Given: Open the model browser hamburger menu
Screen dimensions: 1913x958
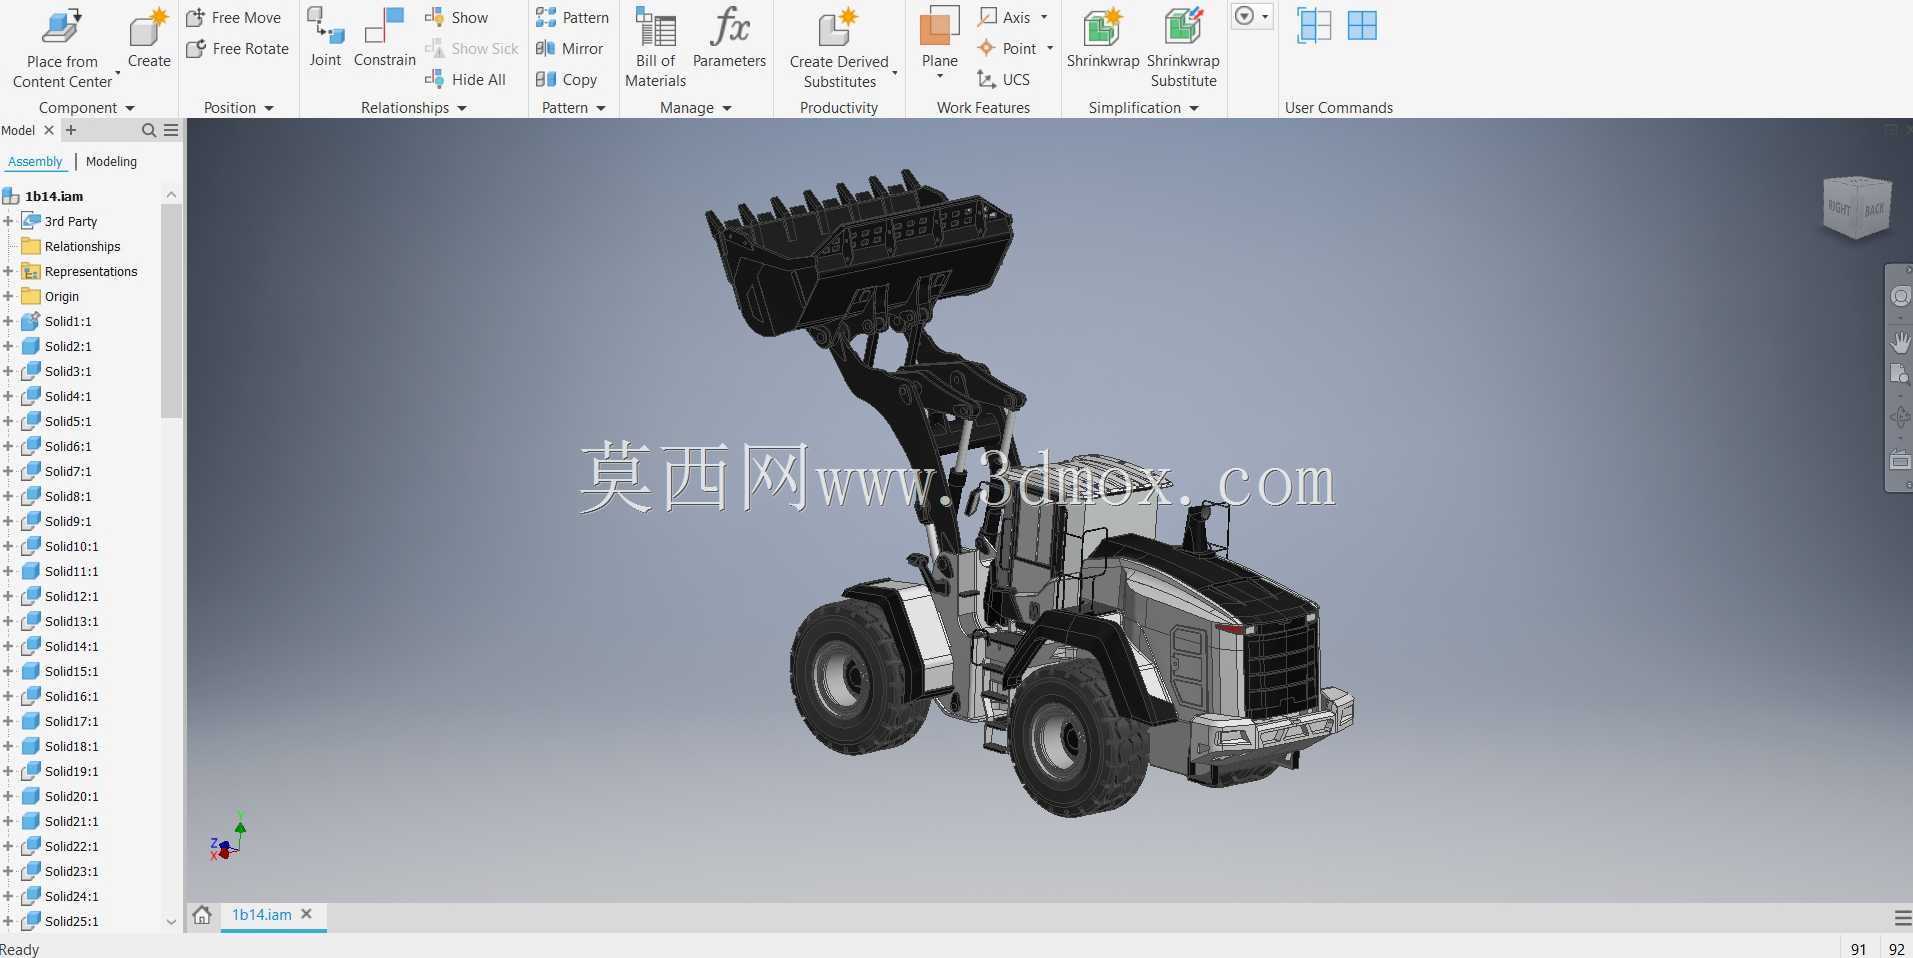Looking at the screenshot, I should (171, 130).
